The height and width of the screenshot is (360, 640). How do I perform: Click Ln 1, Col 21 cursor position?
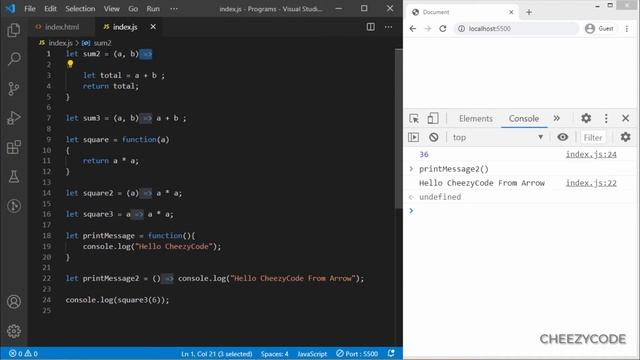coord(217,353)
